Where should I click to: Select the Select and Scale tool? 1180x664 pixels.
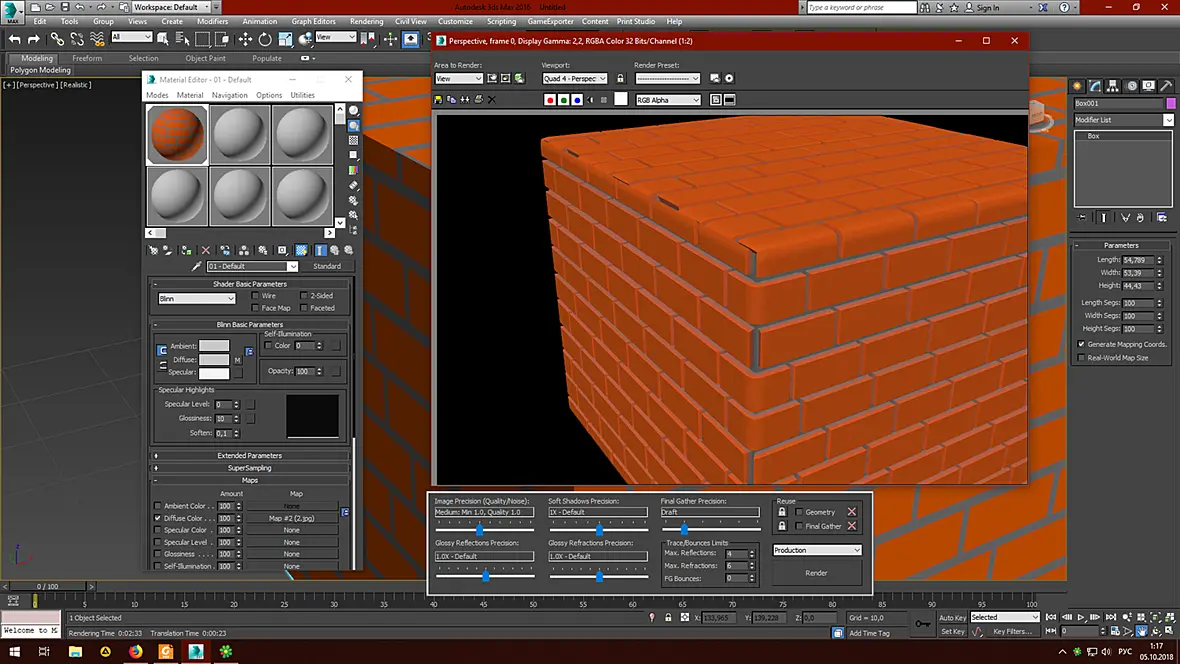285,39
